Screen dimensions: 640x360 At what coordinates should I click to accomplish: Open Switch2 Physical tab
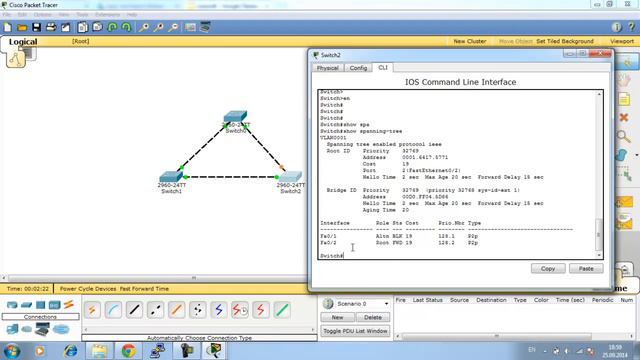pos(328,68)
